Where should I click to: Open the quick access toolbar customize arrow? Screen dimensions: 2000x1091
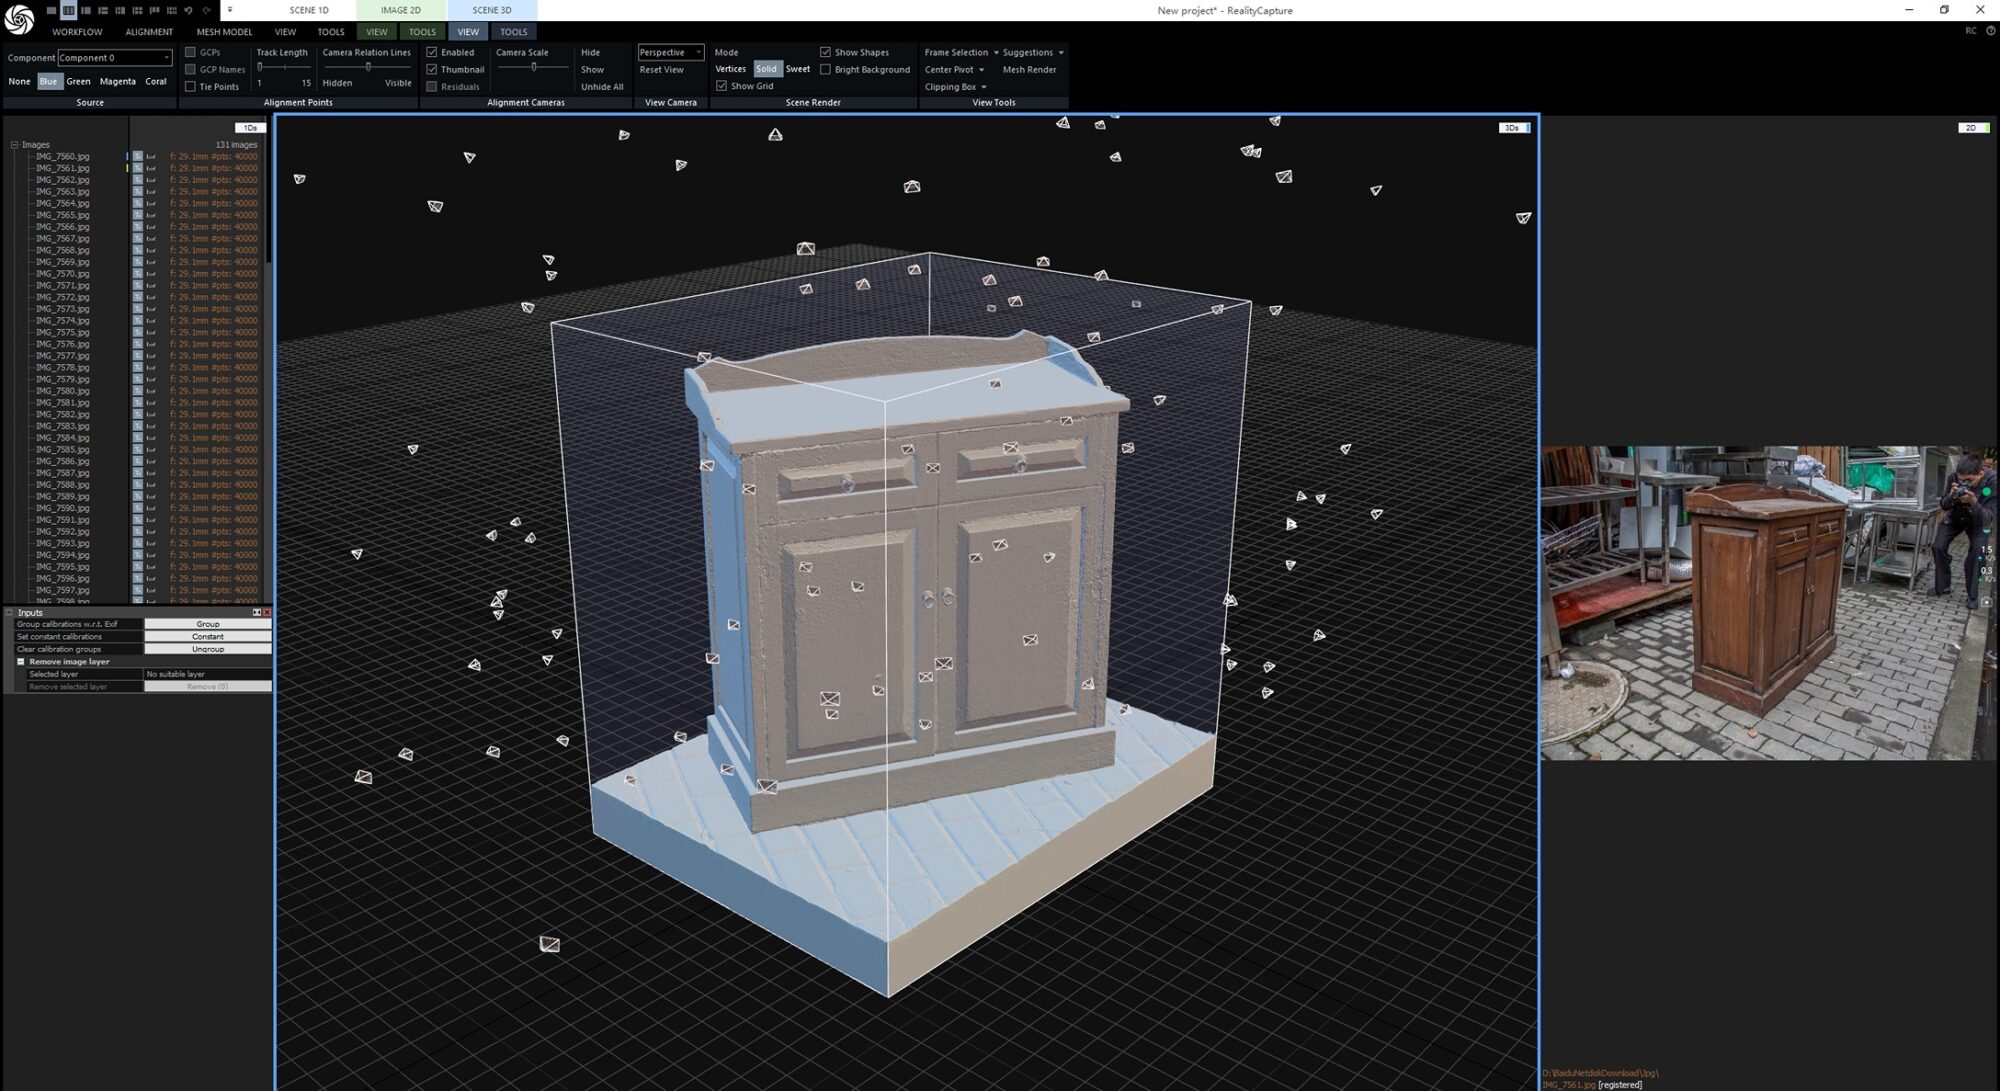click(x=229, y=10)
